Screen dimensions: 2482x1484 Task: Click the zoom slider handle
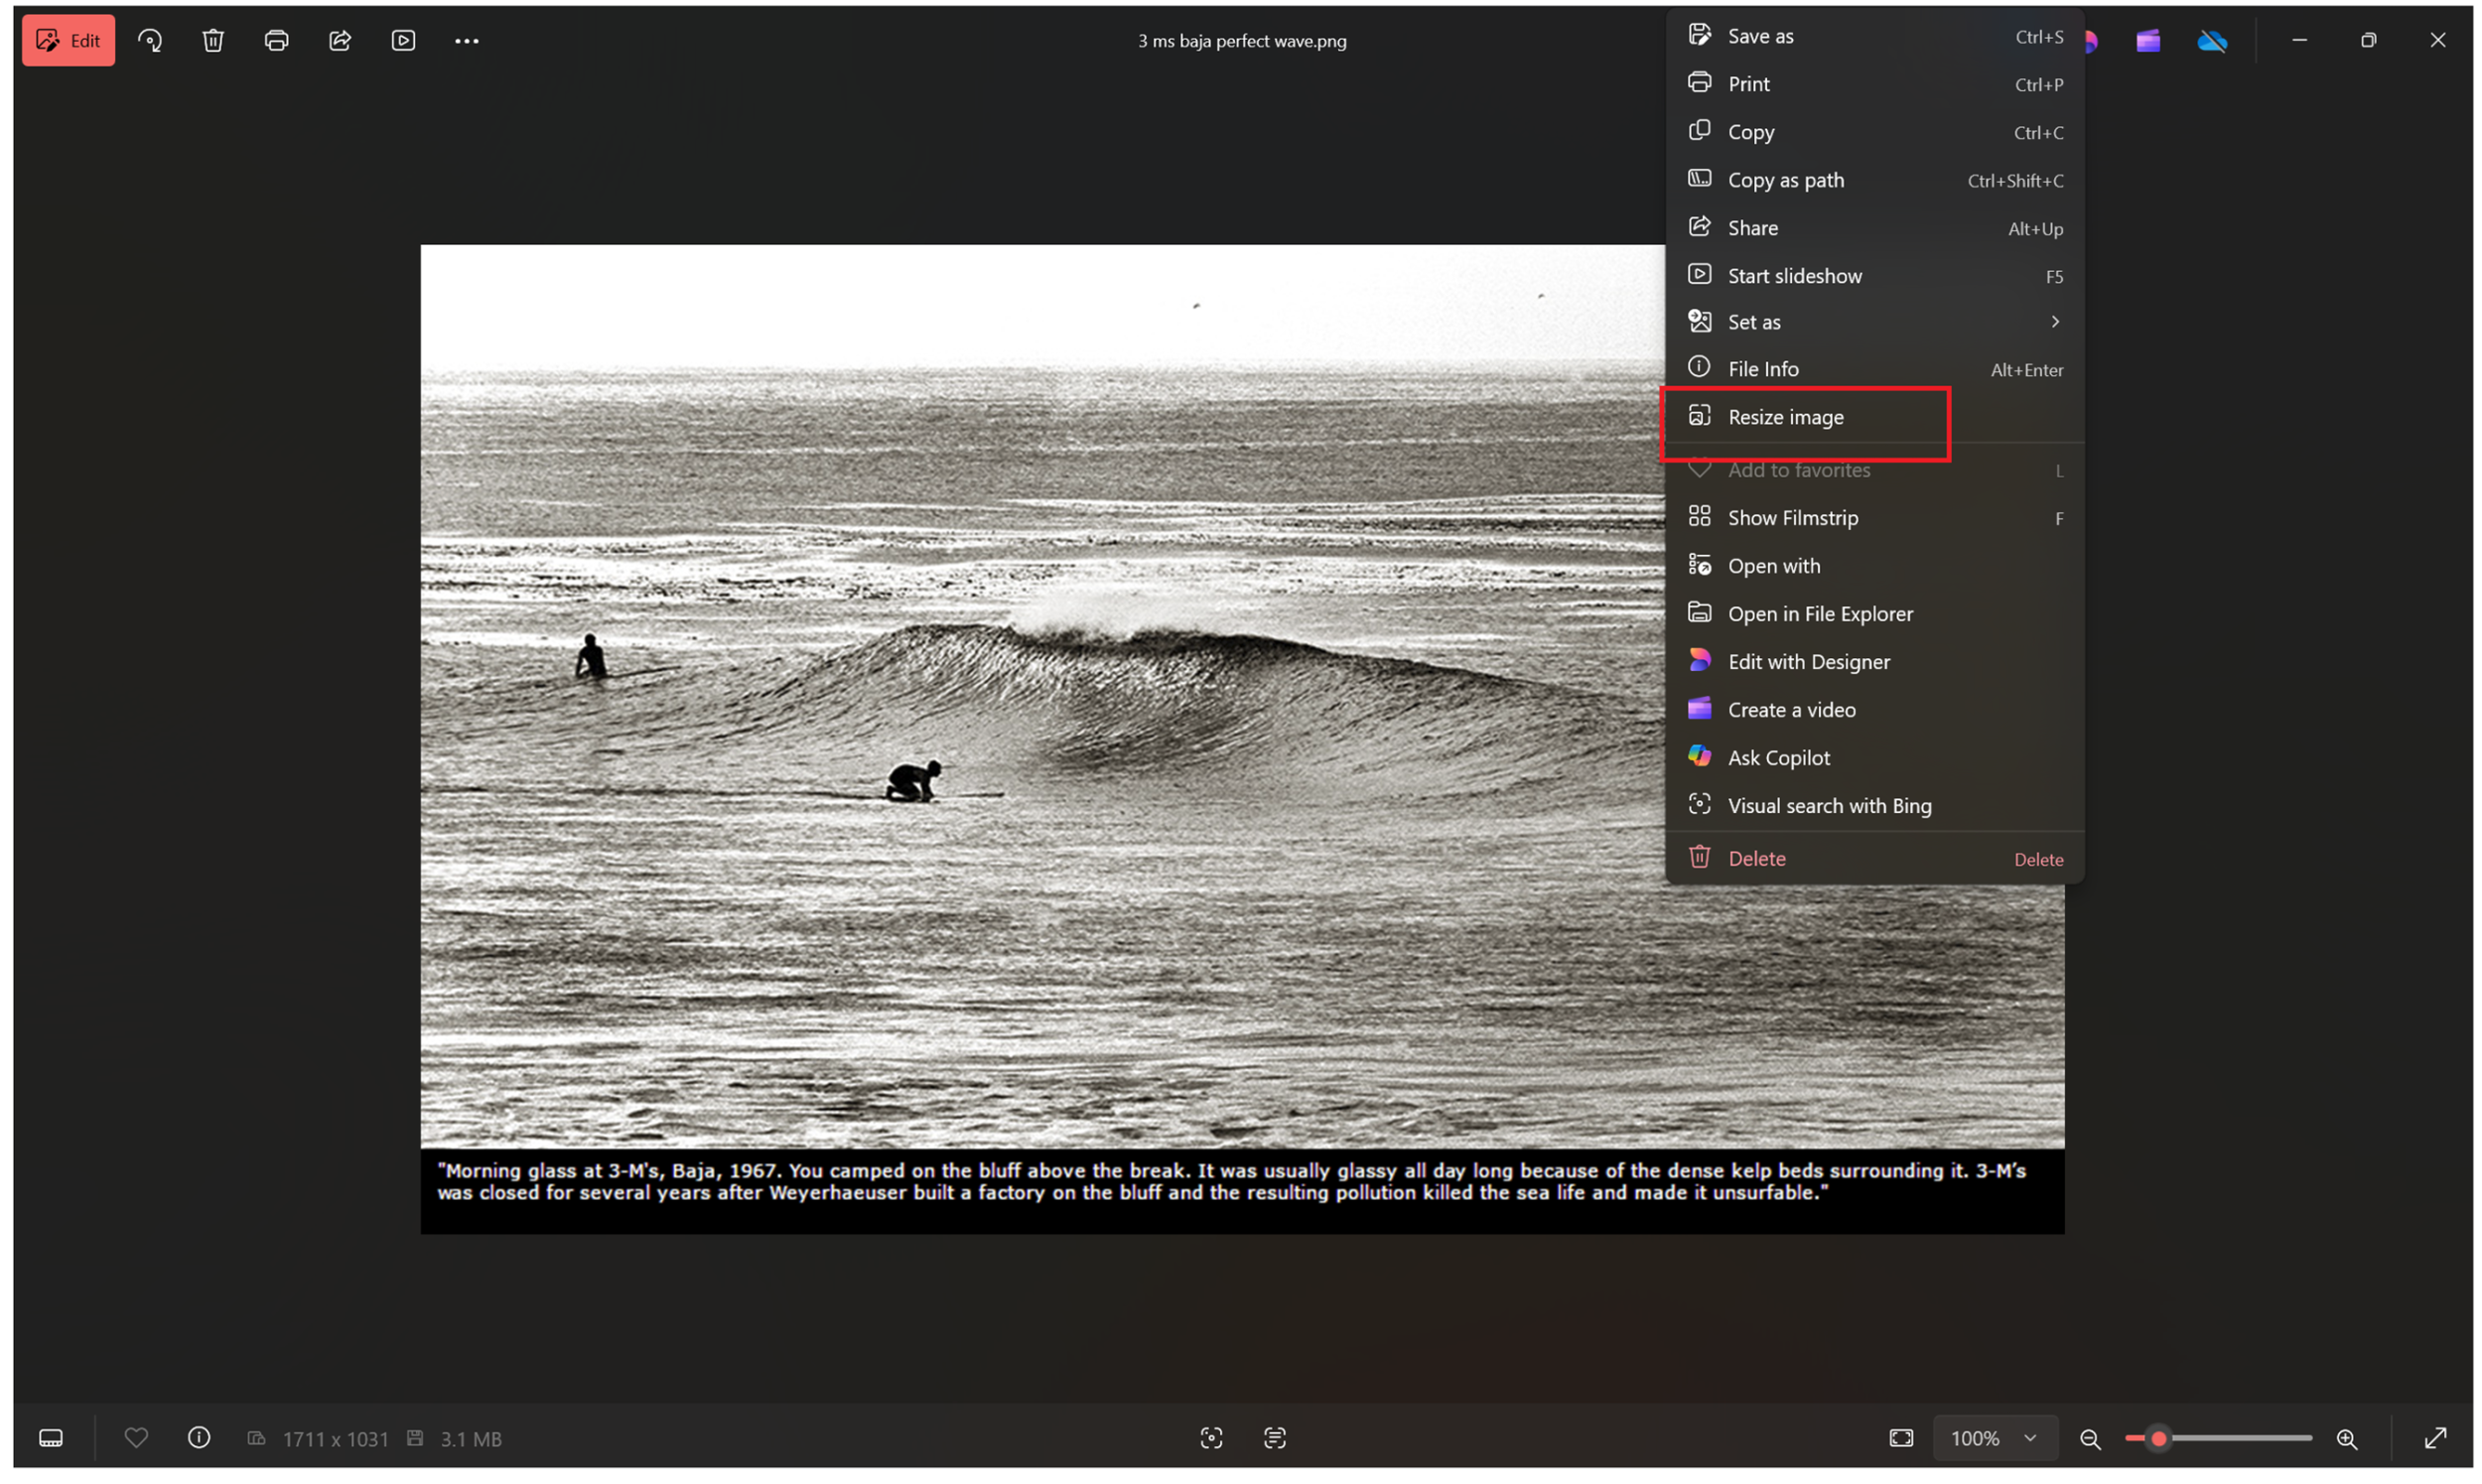pos(2158,1438)
